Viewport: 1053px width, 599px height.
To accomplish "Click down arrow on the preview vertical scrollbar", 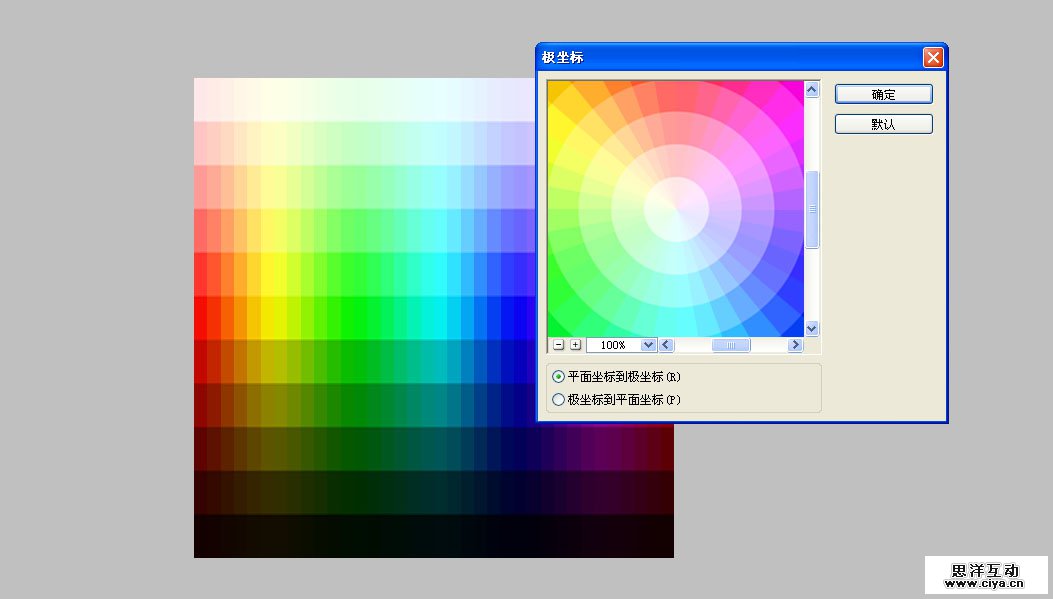I will coord(812,327).
